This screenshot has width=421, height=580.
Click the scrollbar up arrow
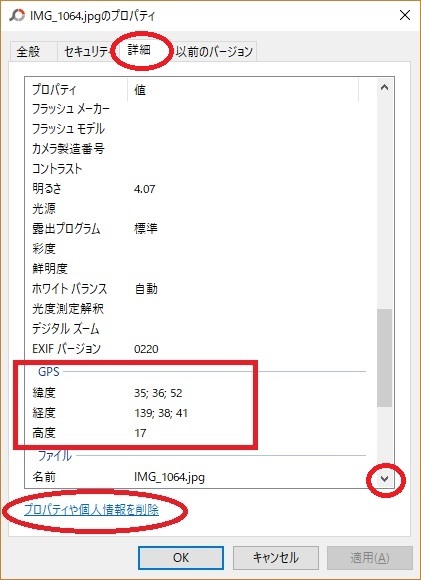coord(384,88)
